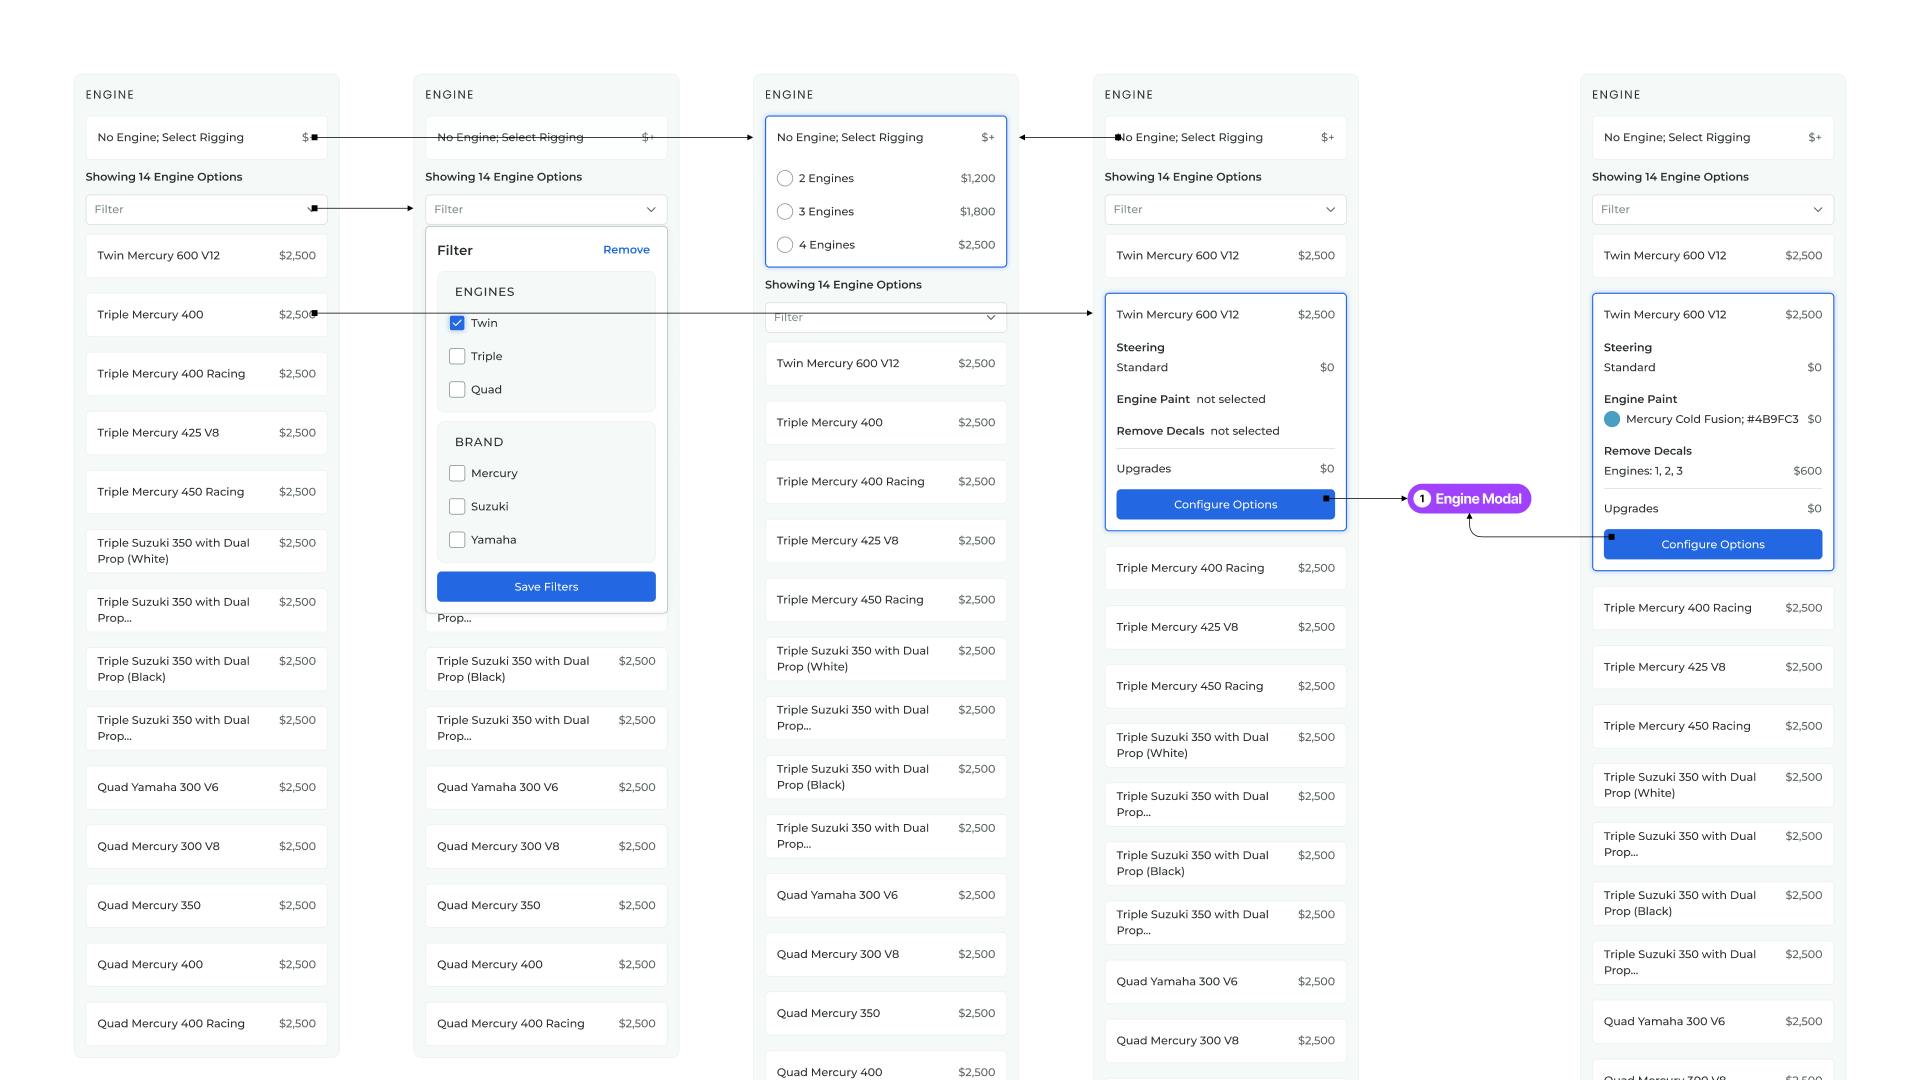Image resolution: width=1920 pixels, height=1080 pixels.
Task: Select the Yamaha brand checkbox
Action: pyautogui.click(x=457, y=540)
